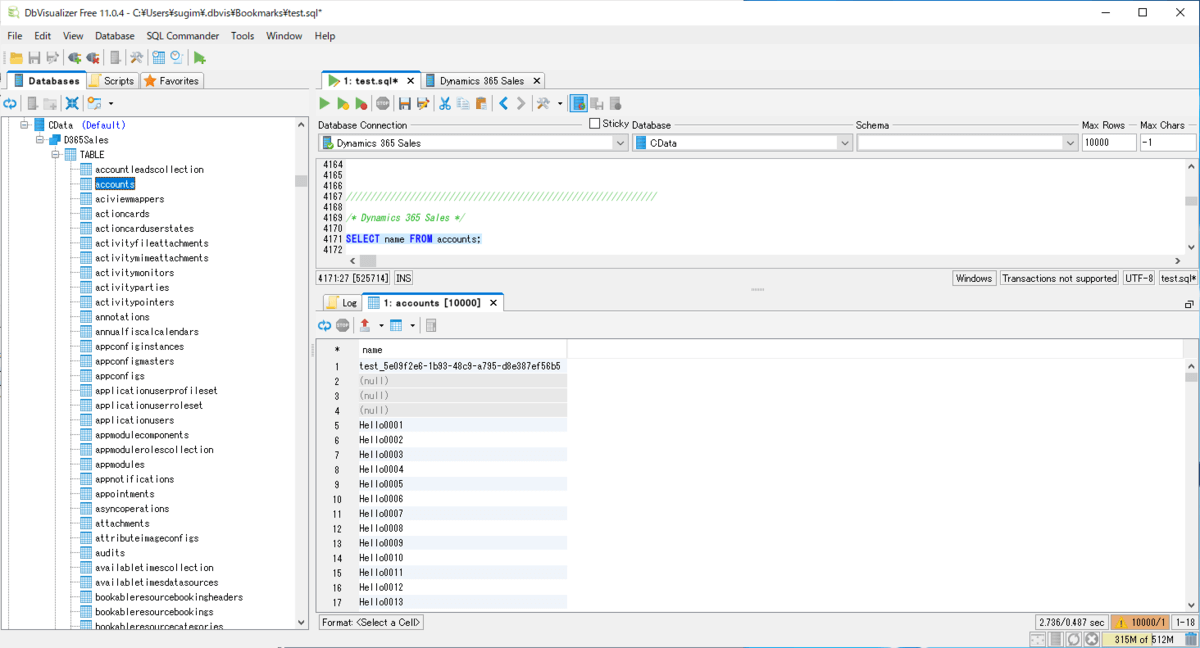This screenshot has width=1200, height=648.
Task: Toggle the highlighted result-layout button in editor toolbar
Action: (x=578, y=104)
